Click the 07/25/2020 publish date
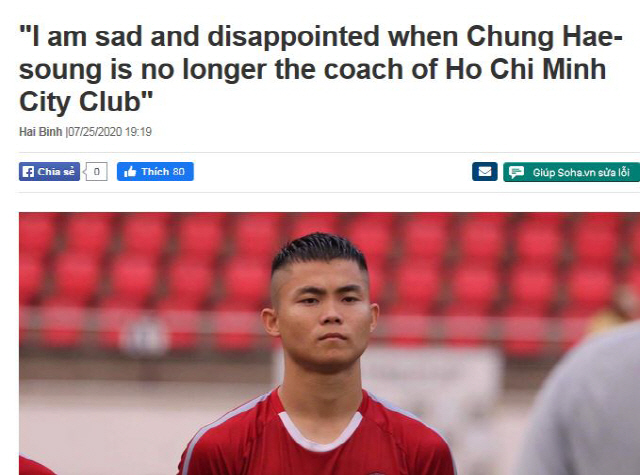 coord(95,132)
